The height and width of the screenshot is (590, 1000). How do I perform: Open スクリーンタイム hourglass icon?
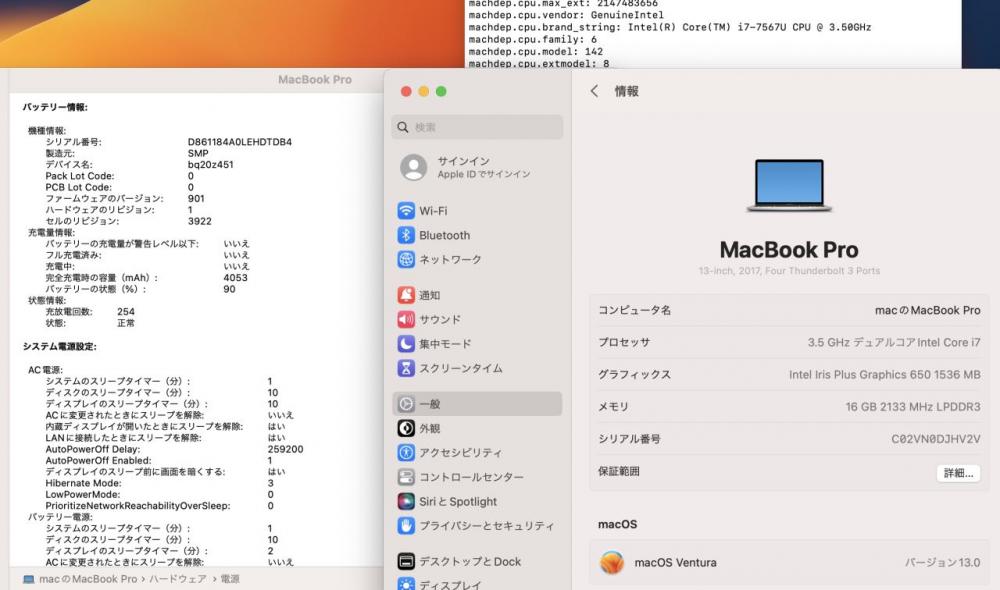406,368
